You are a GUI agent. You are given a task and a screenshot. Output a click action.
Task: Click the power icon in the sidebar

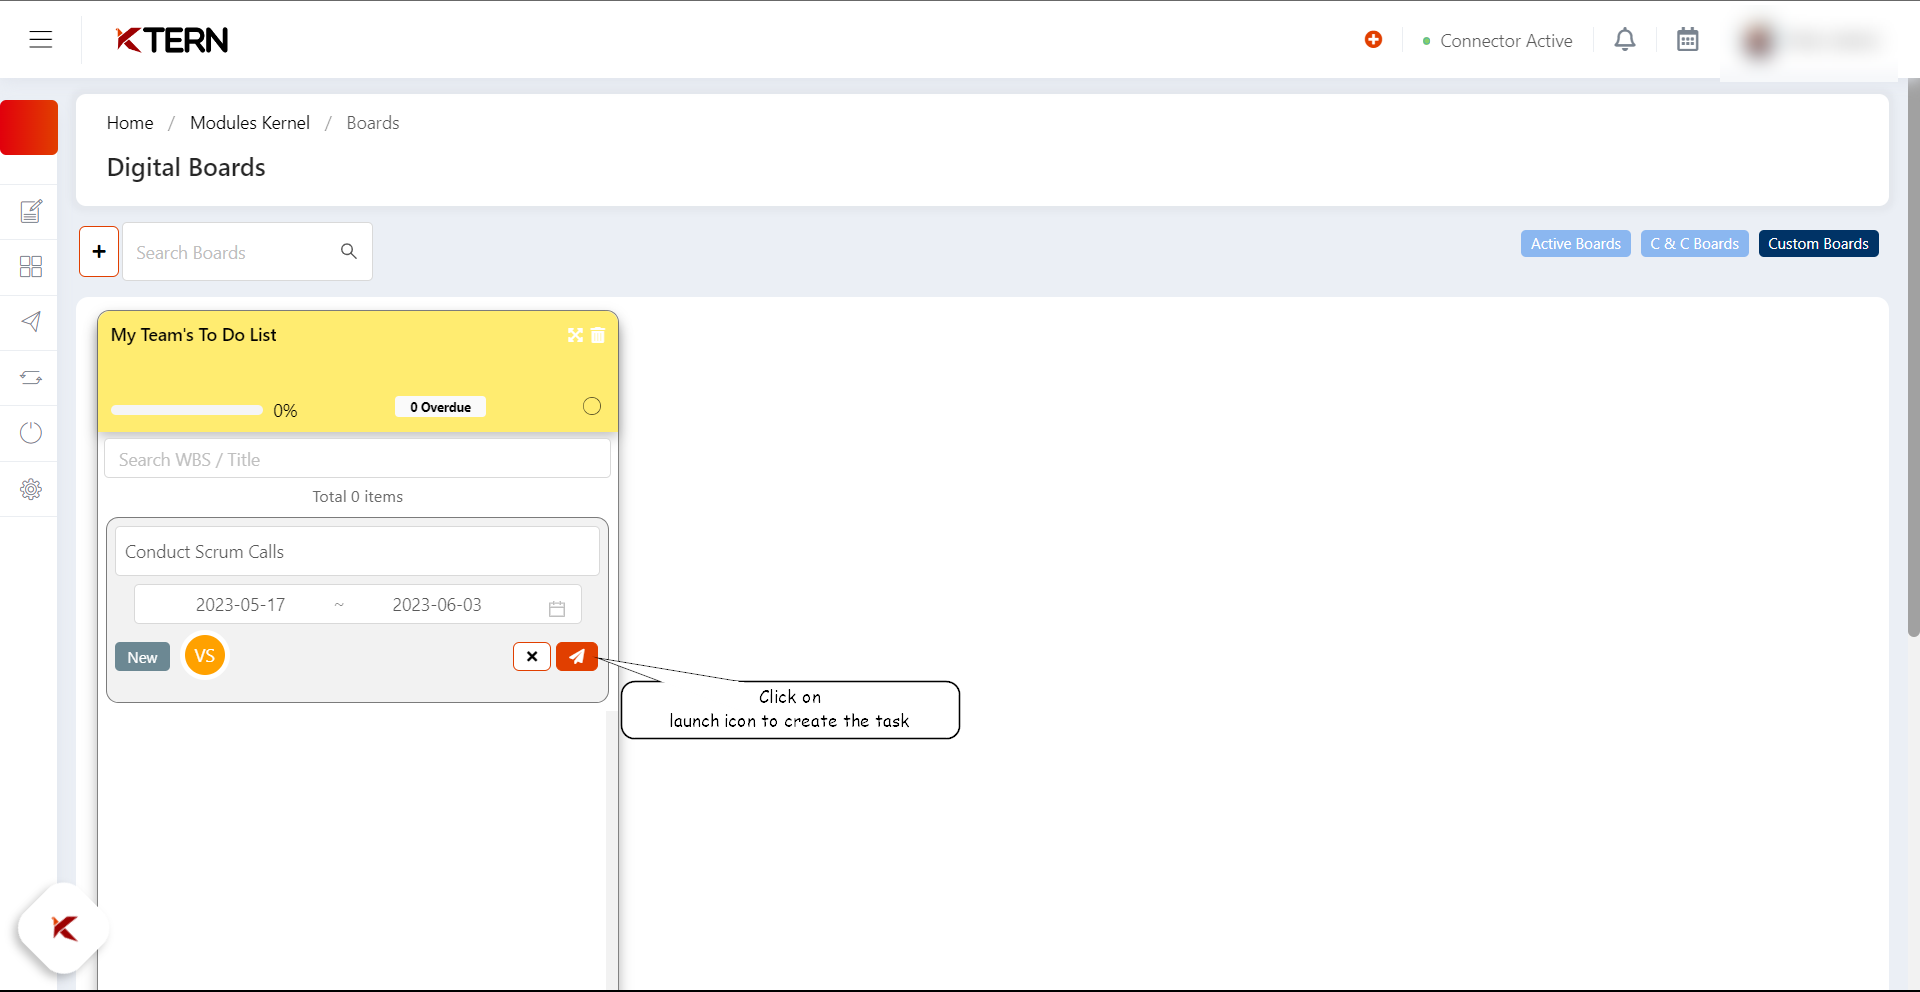tap(31, 432)
